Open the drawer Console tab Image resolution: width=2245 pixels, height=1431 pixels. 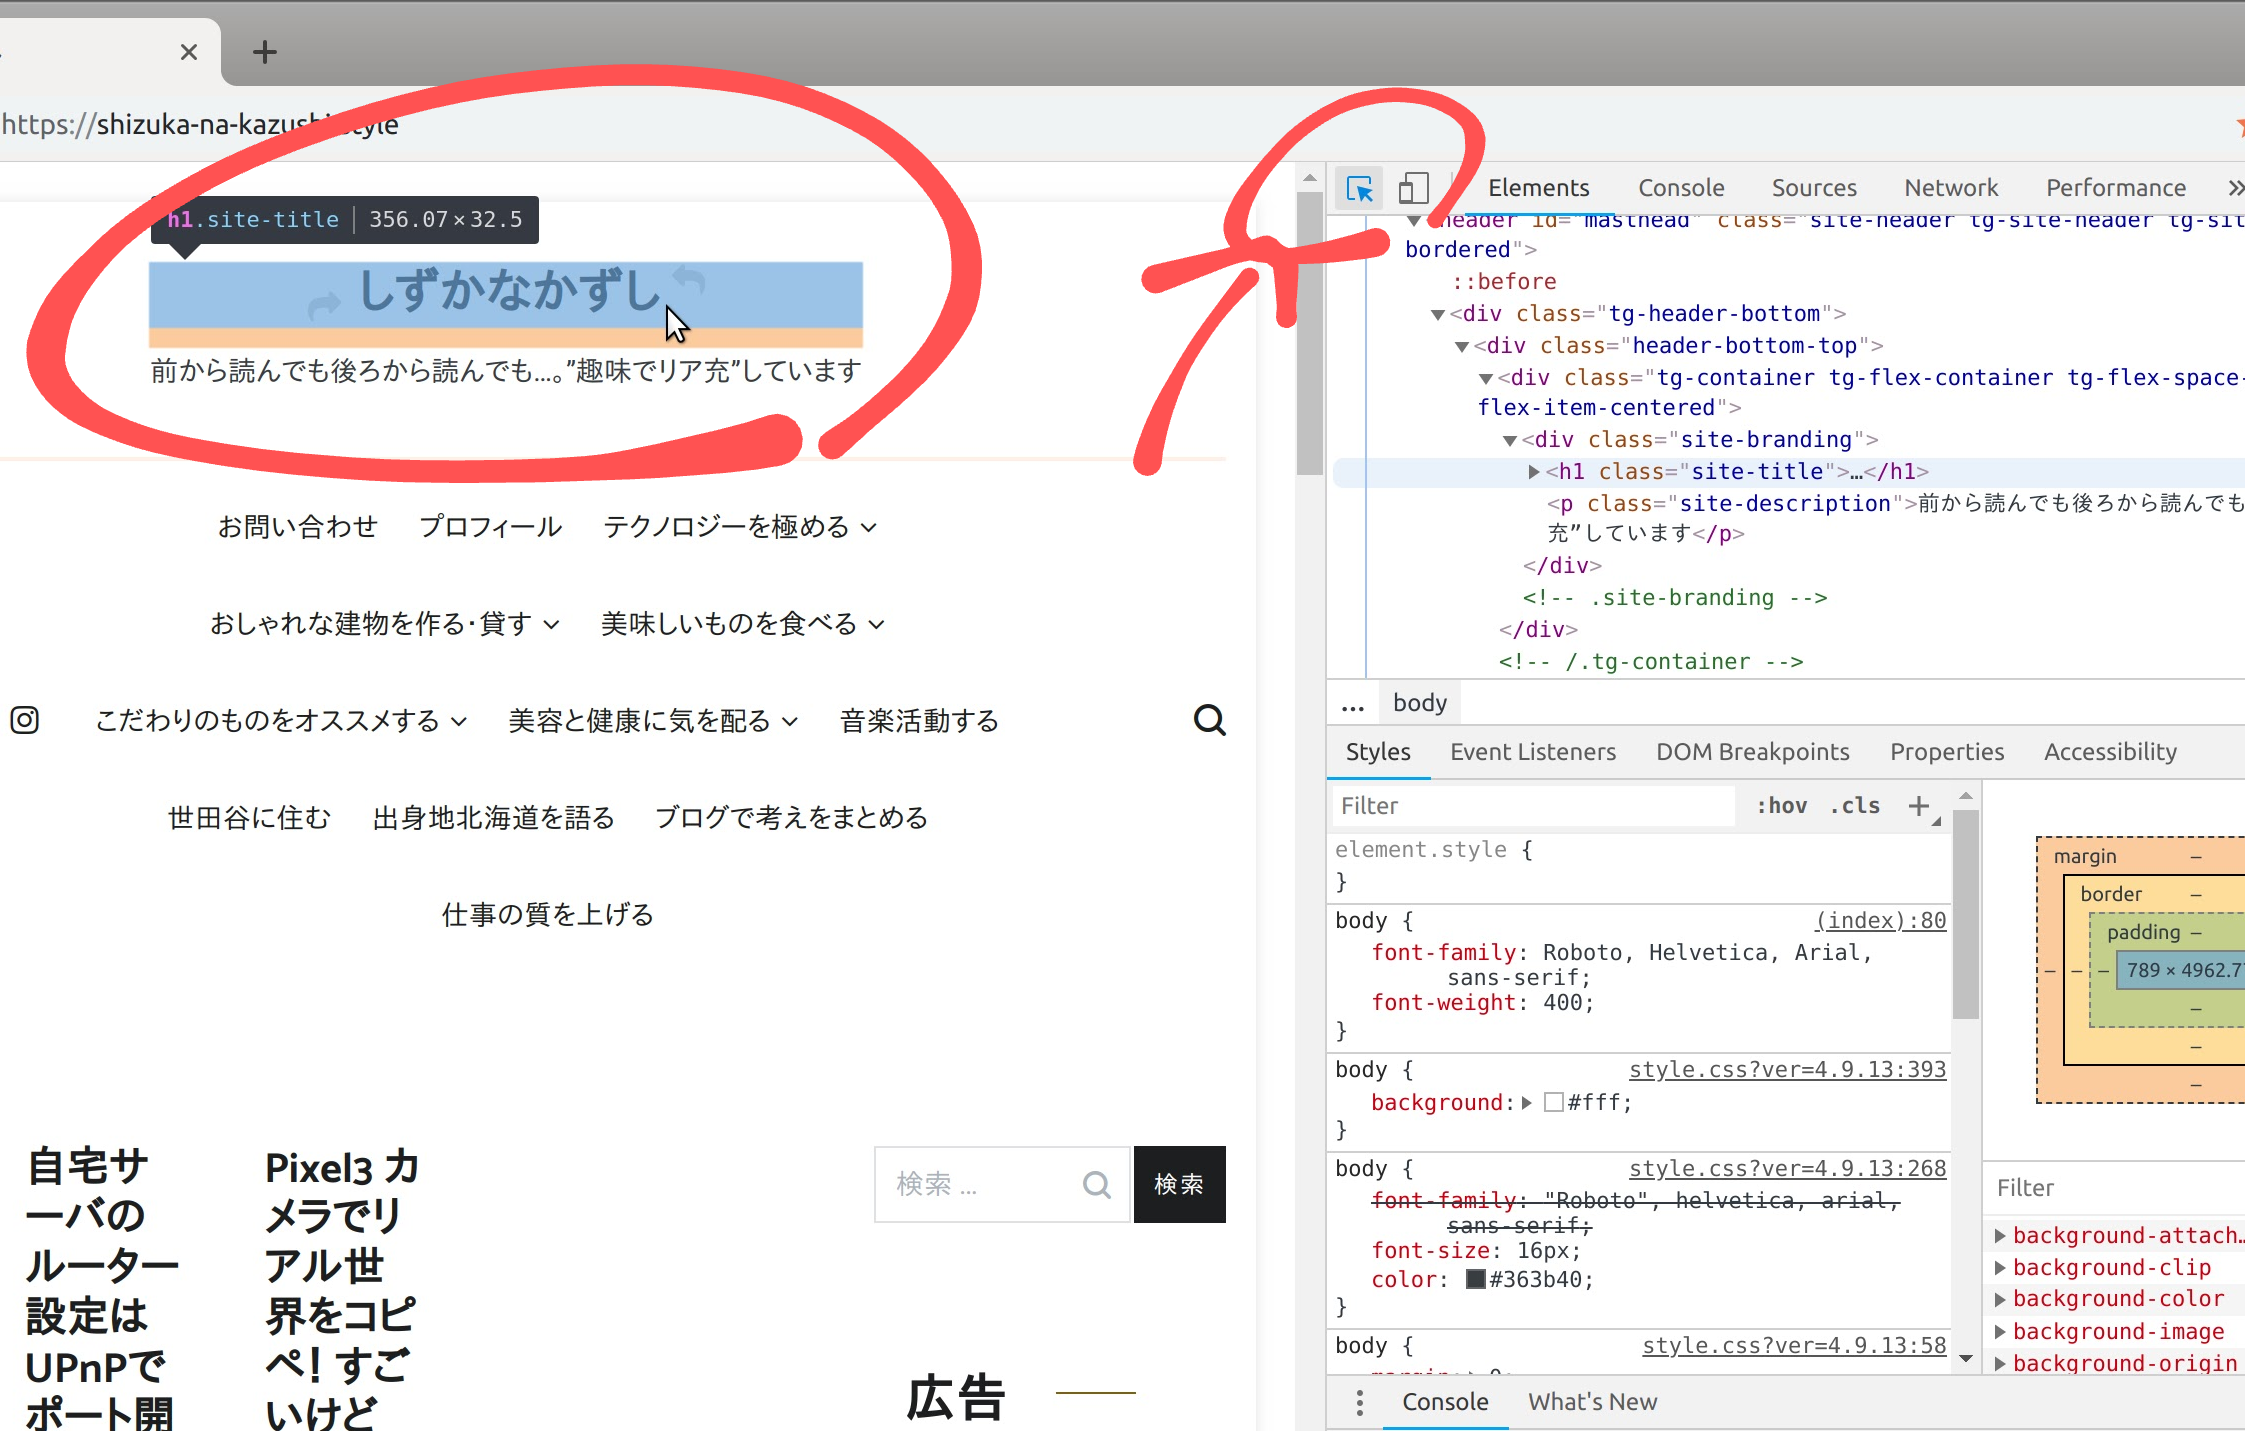(1445, 1402)
